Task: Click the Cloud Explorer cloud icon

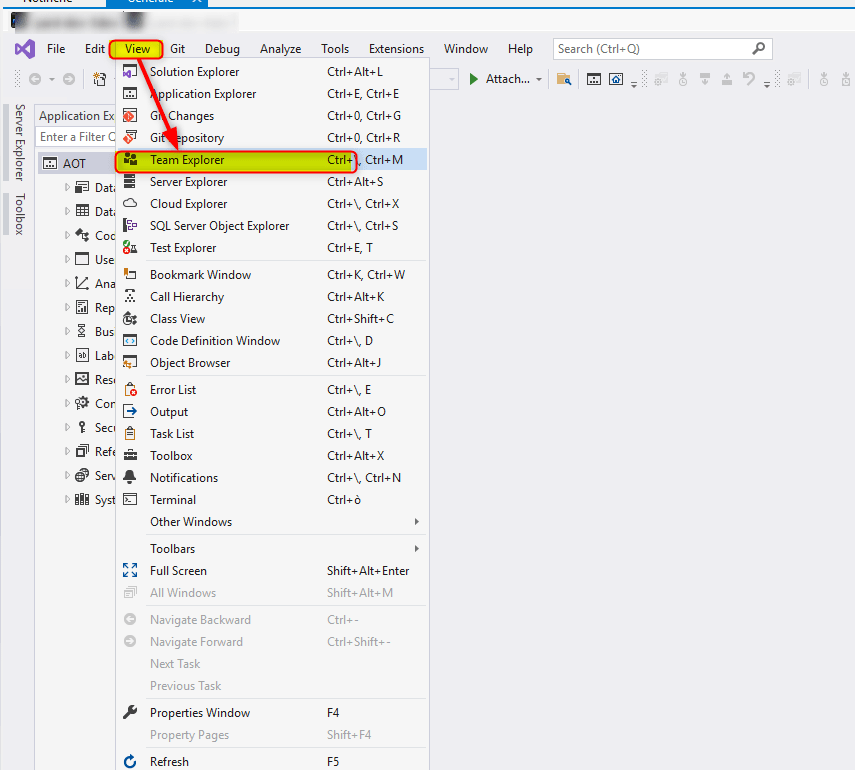Action: click(x=130, y=204)
